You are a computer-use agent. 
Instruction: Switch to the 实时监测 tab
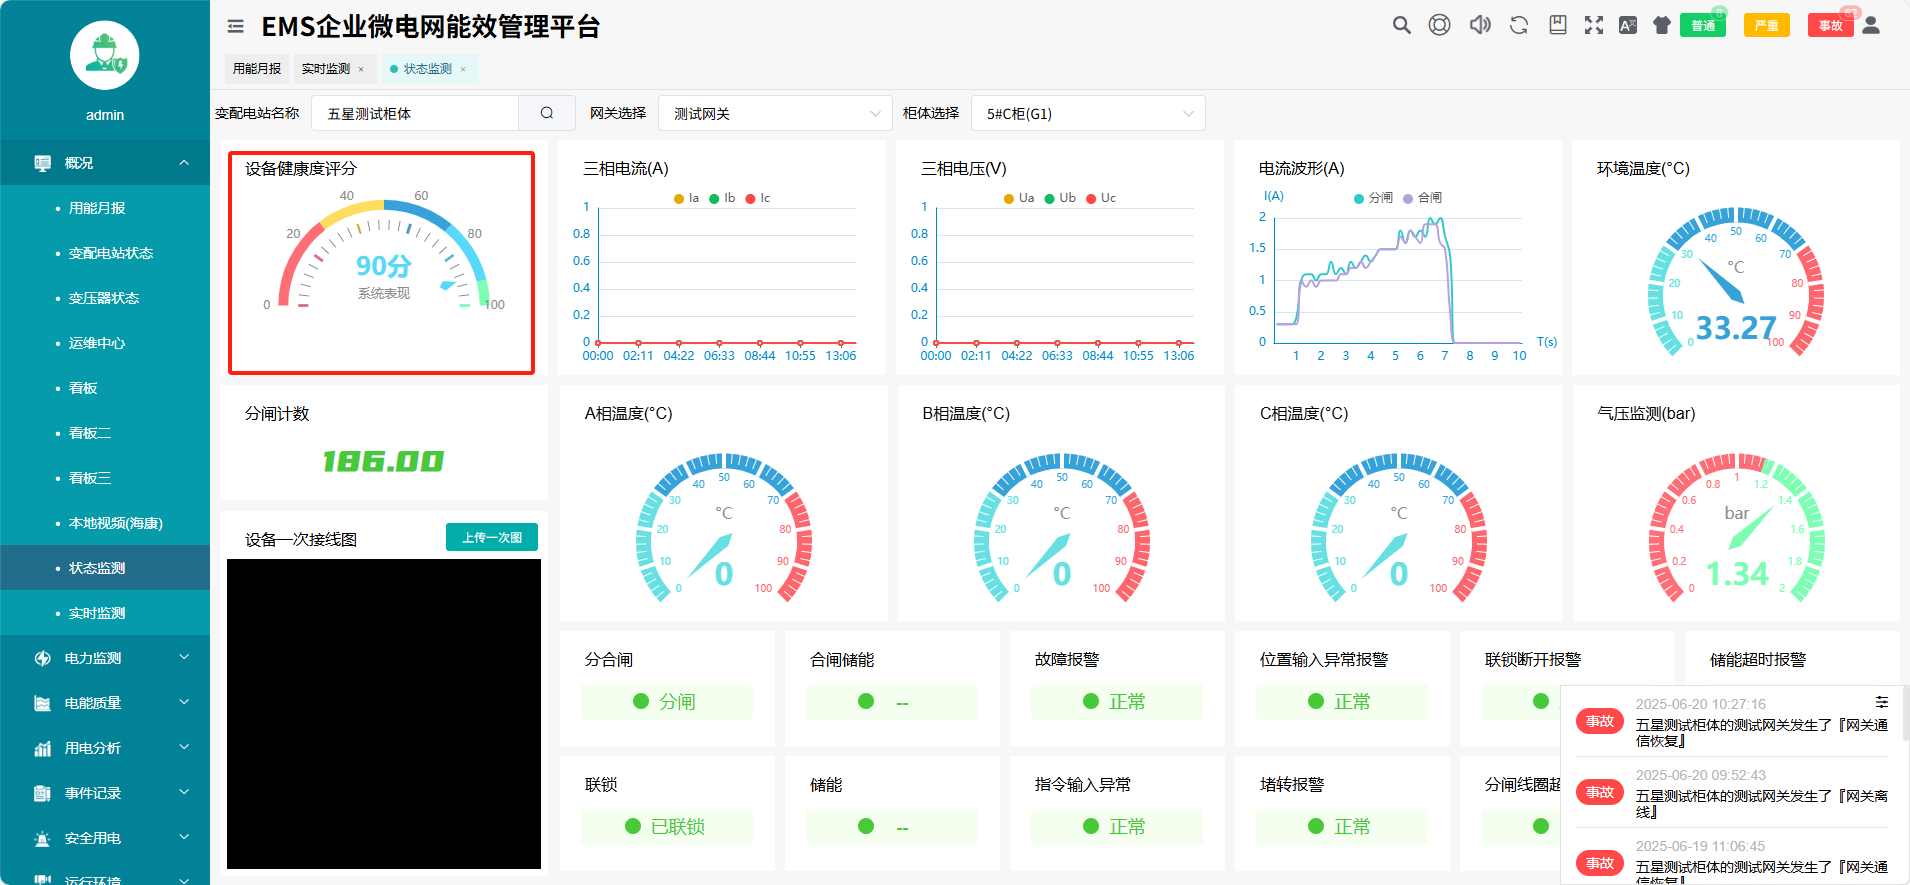pos(325,69)
